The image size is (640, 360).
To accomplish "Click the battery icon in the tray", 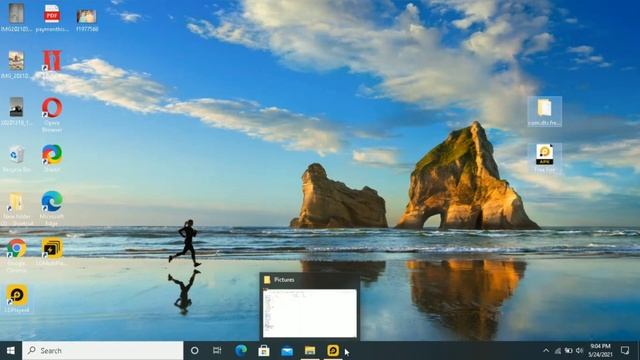I will (568, 351).
